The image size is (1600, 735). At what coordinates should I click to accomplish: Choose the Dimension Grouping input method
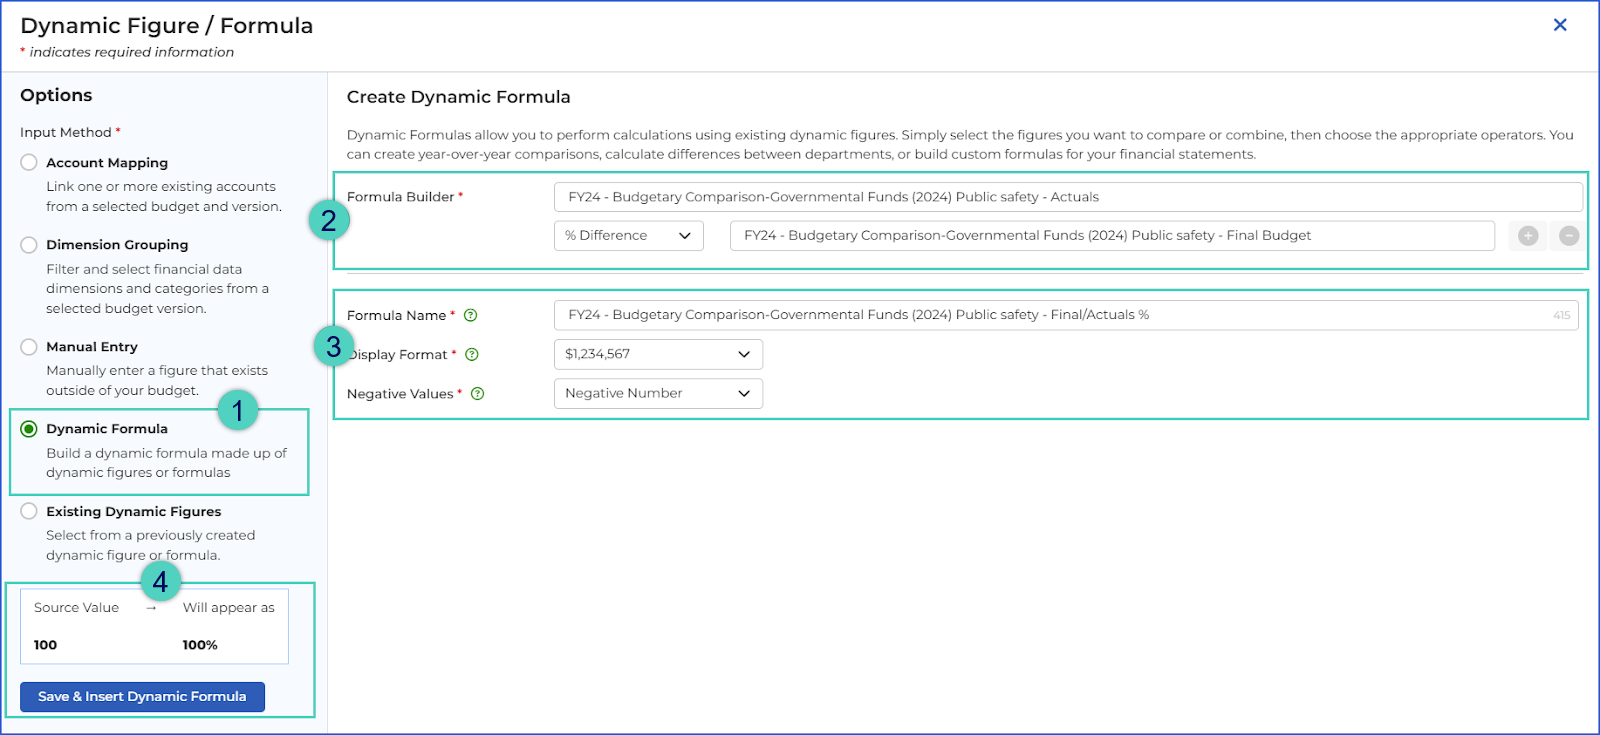(x=29, y=245)
